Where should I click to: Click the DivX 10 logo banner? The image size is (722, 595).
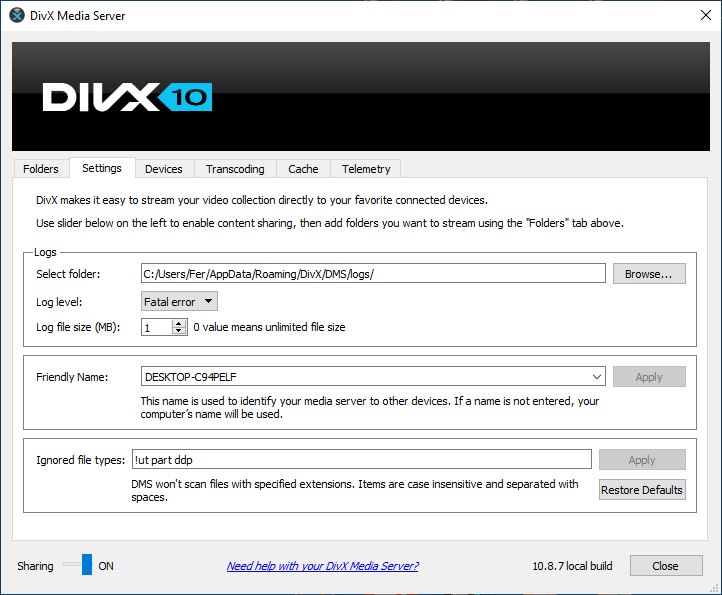click(361, 97)
